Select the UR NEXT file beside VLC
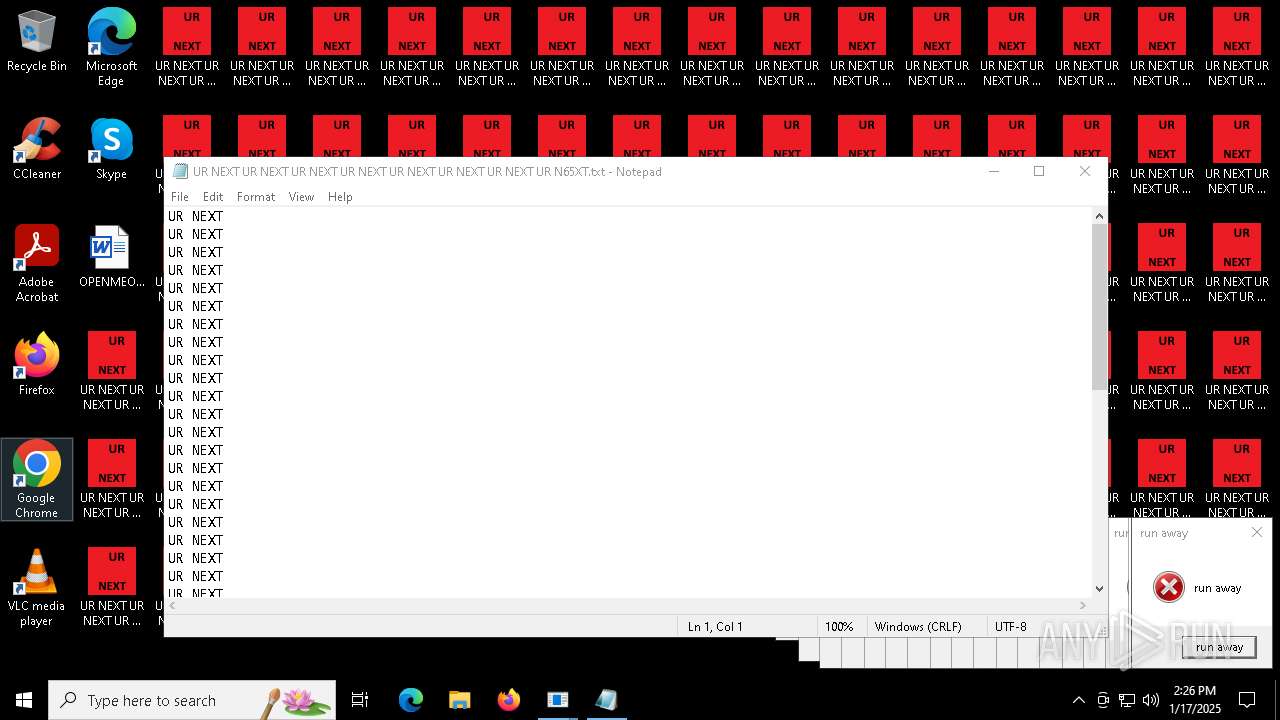The width and height of the screenshot is (1280, 720). 112,587
